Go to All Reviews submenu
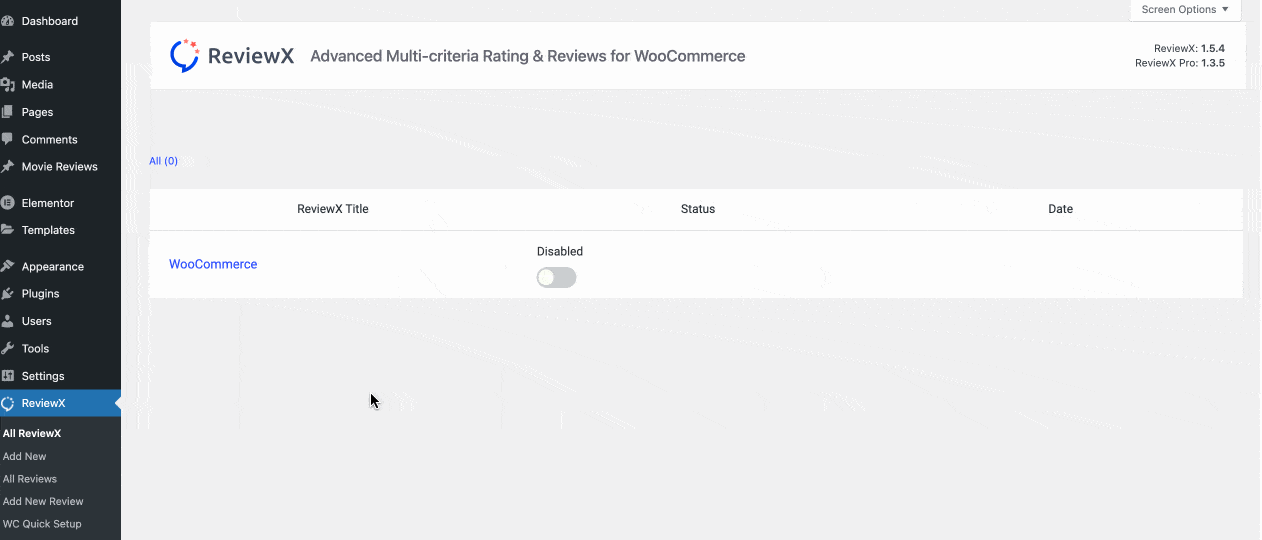 pos(30,479)
